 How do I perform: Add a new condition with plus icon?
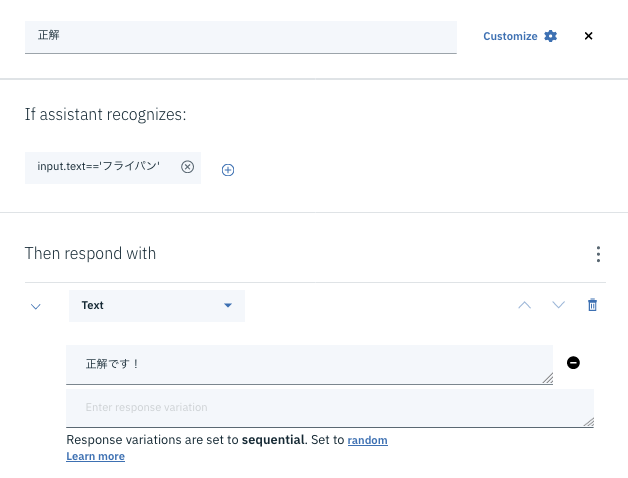pyautogui.click(x=228, y=170)
